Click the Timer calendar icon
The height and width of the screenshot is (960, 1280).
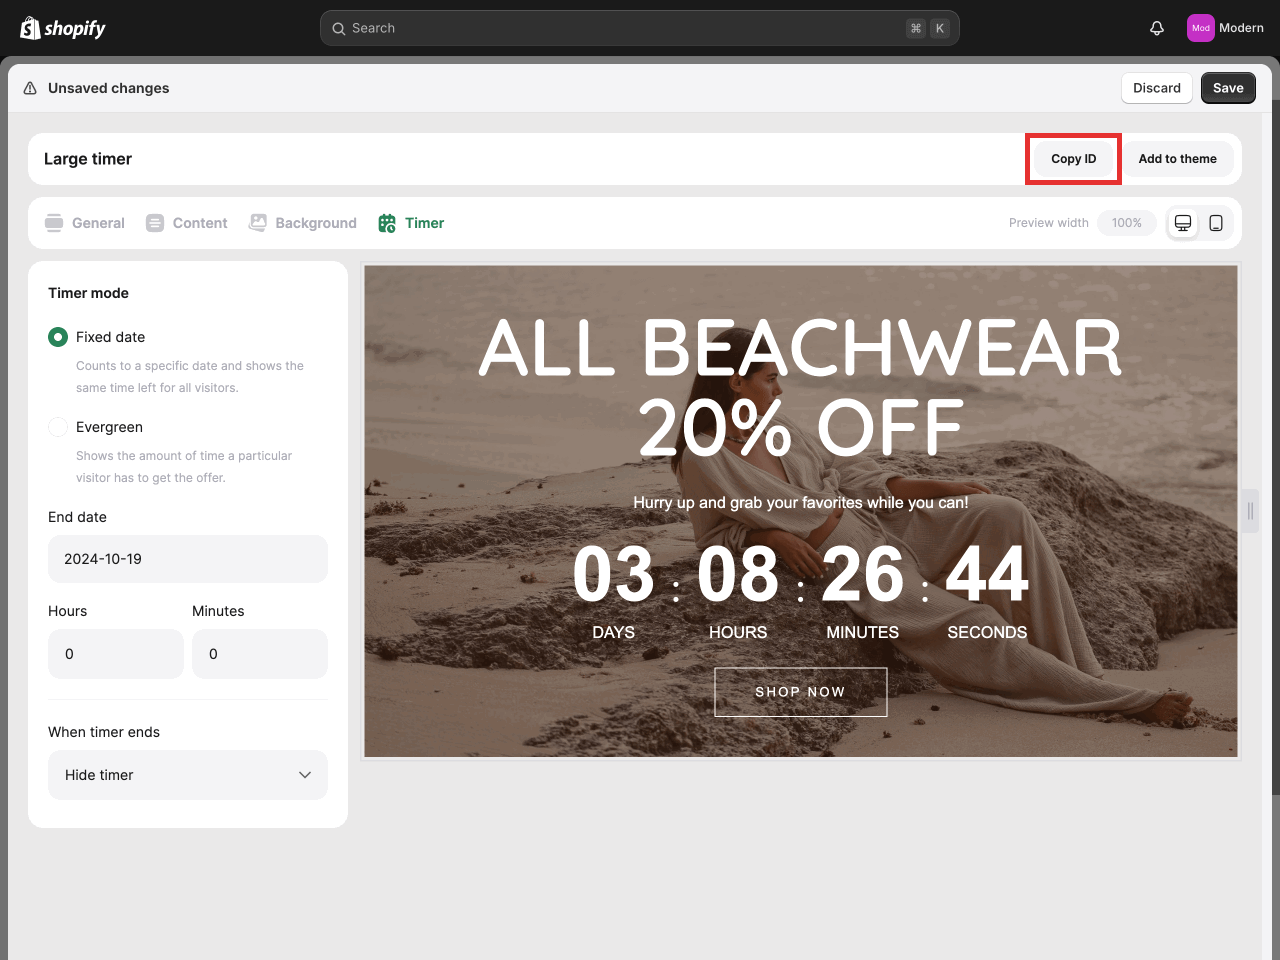tap(387, 223)
